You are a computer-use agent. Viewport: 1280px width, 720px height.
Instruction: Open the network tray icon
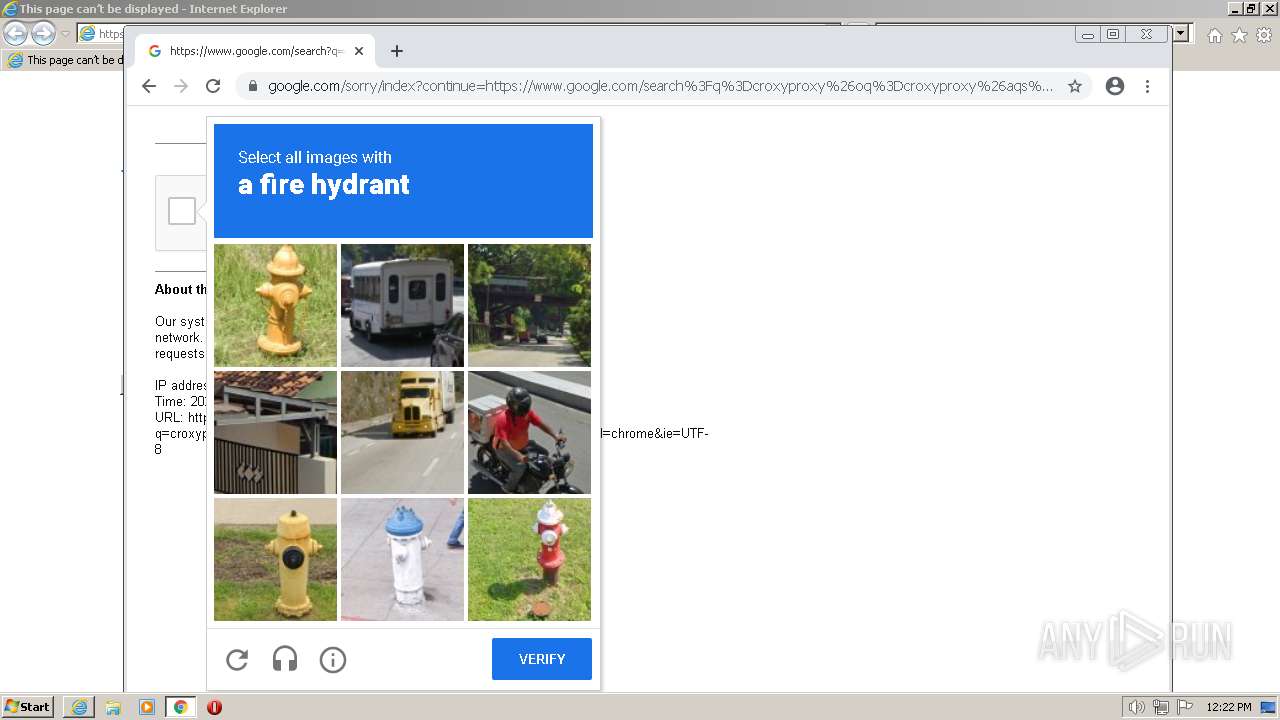[x=1161, y=707]
